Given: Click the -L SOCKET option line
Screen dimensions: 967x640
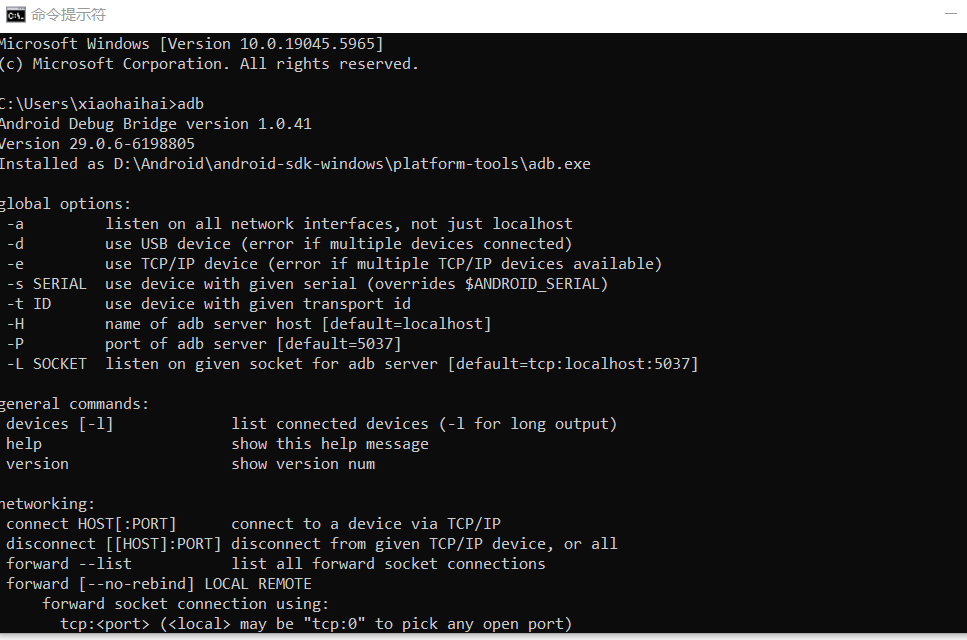Looking at the screenshot, I should pyautogui.click(x=352, y=364).
